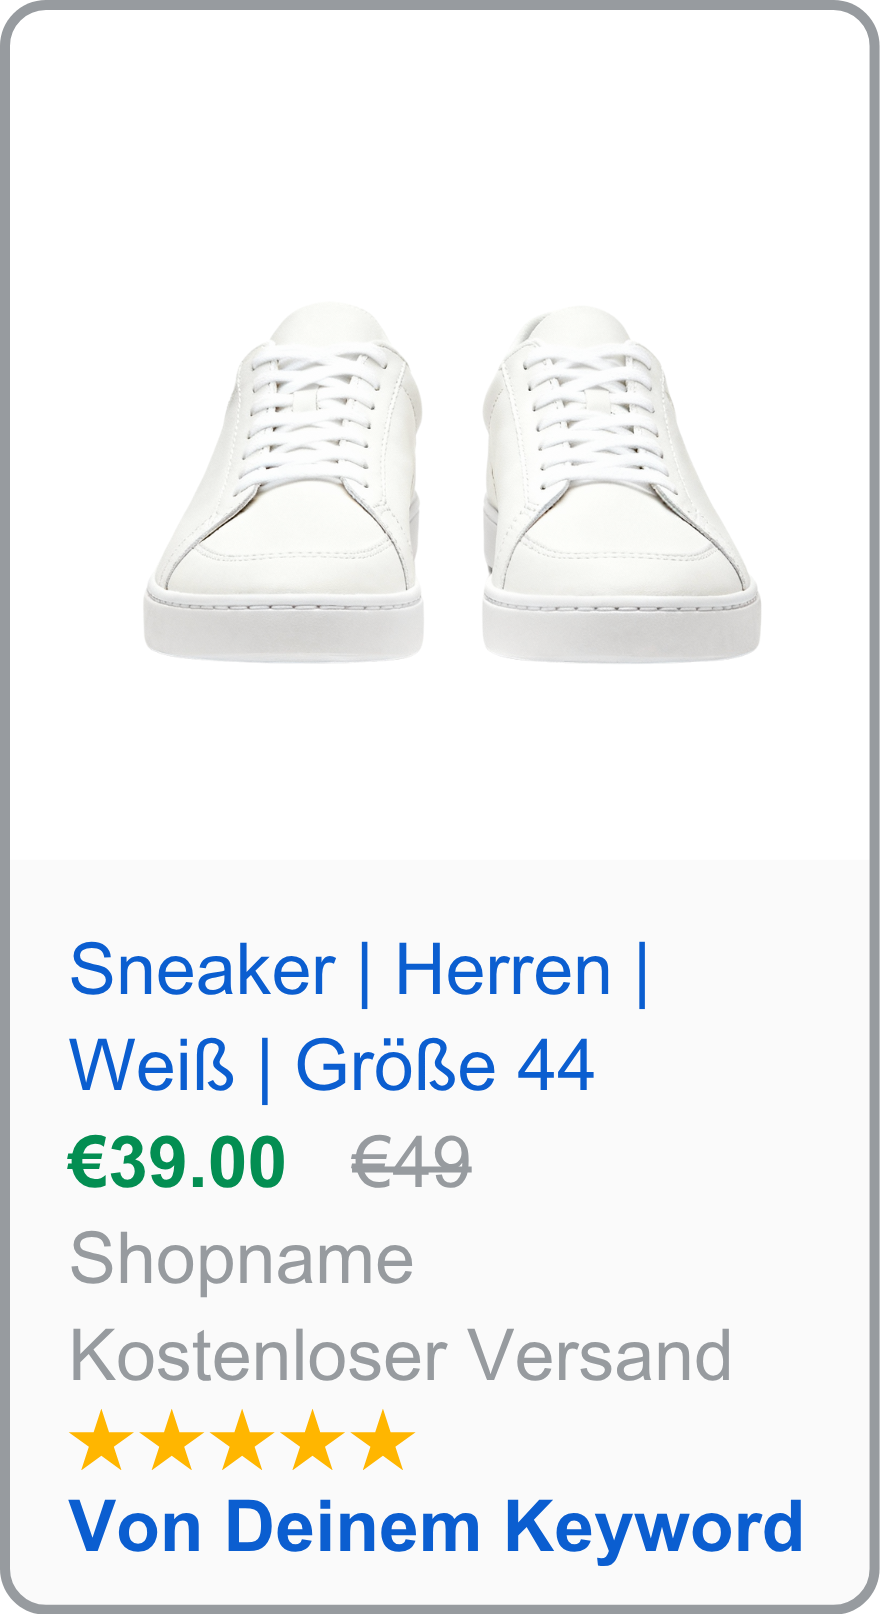Image resolution: width=880 pixels, height=1616 pixels.
Task: Click the second rating star
Action: tap(171, 1441)
